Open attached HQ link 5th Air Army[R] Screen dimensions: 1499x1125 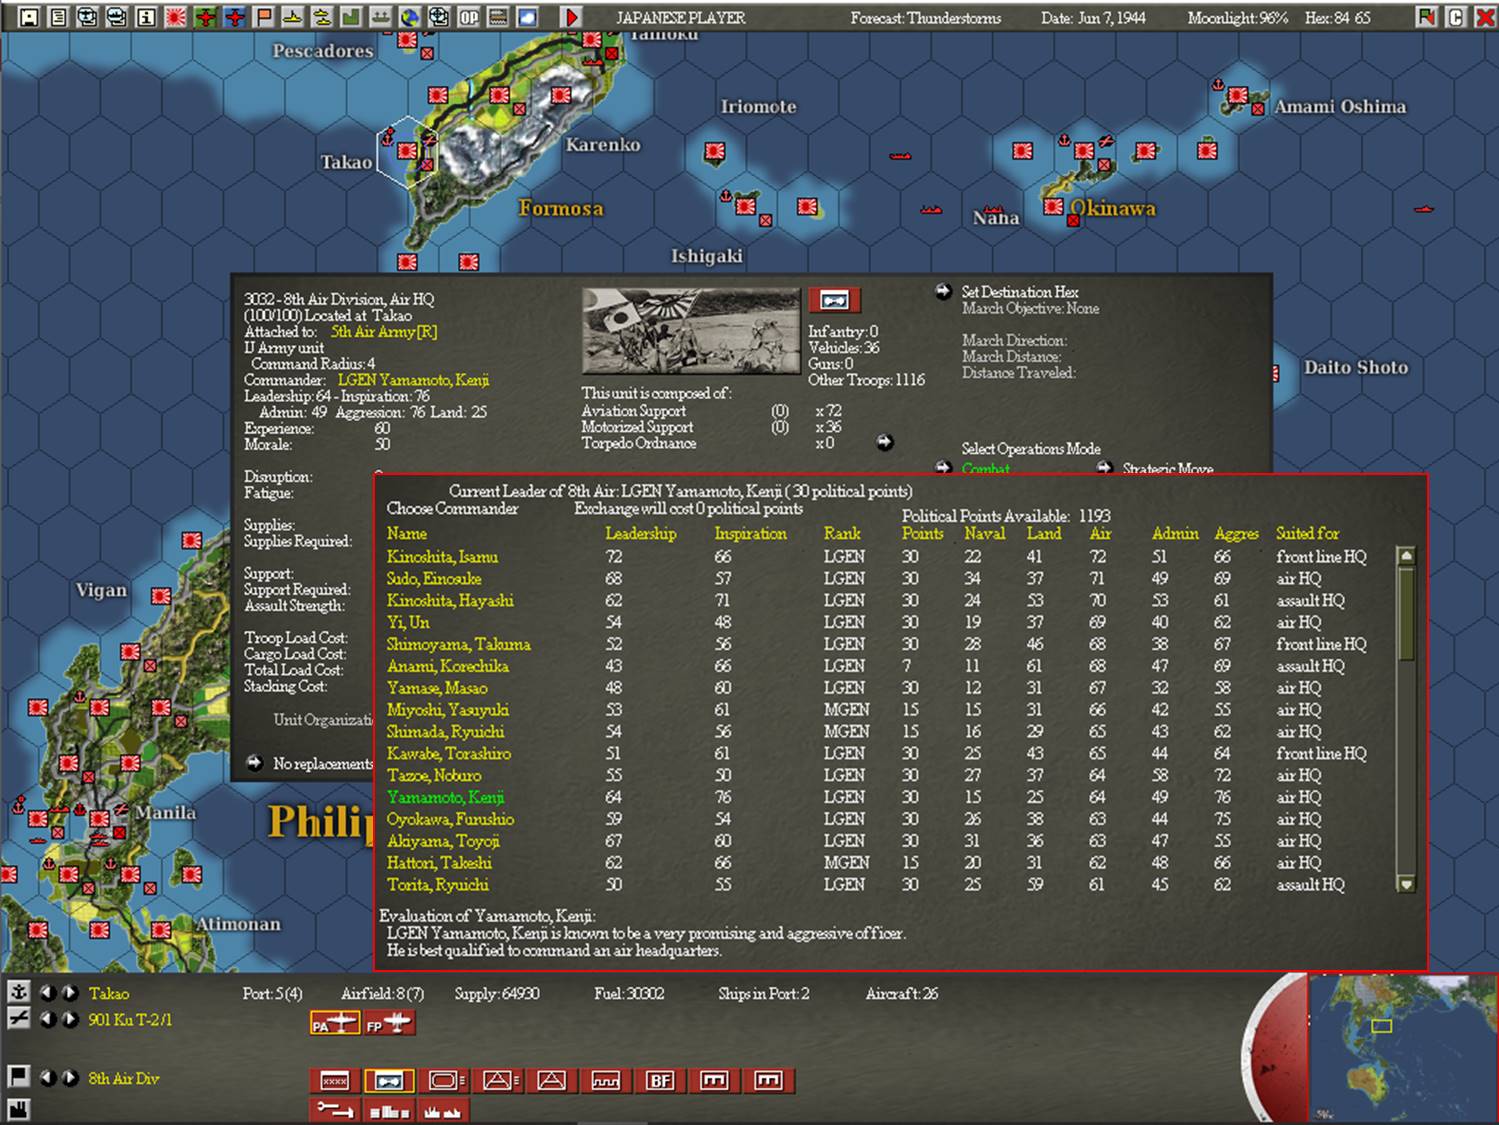coord(384,332)
